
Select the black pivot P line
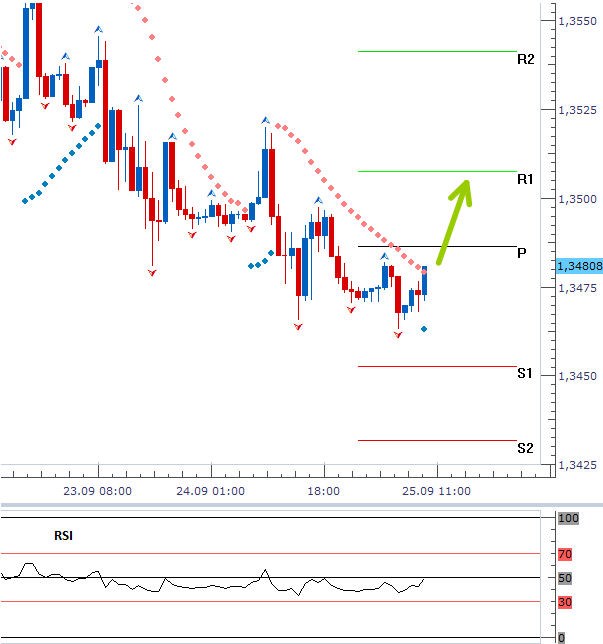(437, 246)
